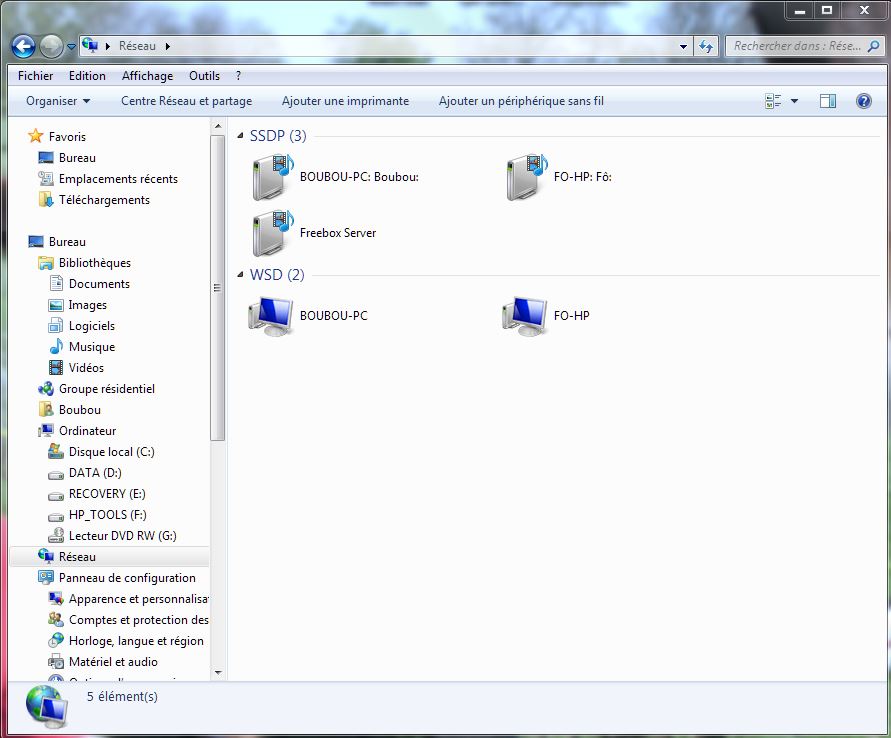This screenshot has width=891, height=738.
Task: Expand the arrow after Réseau in the address bar
Action: click(x=168, y=46)
